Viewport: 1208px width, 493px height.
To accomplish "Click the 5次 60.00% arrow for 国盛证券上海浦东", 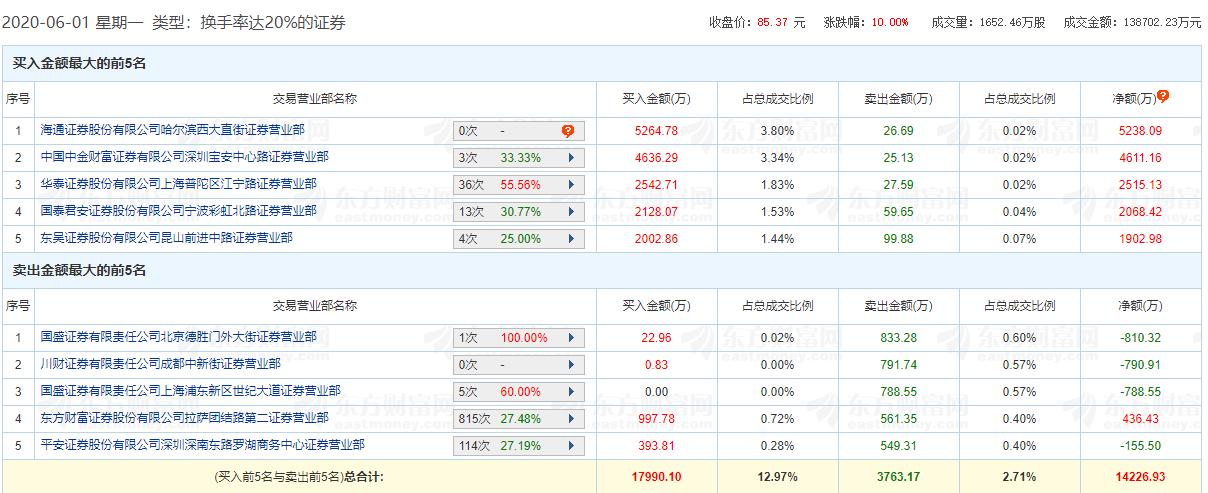I will click(570, 392).
